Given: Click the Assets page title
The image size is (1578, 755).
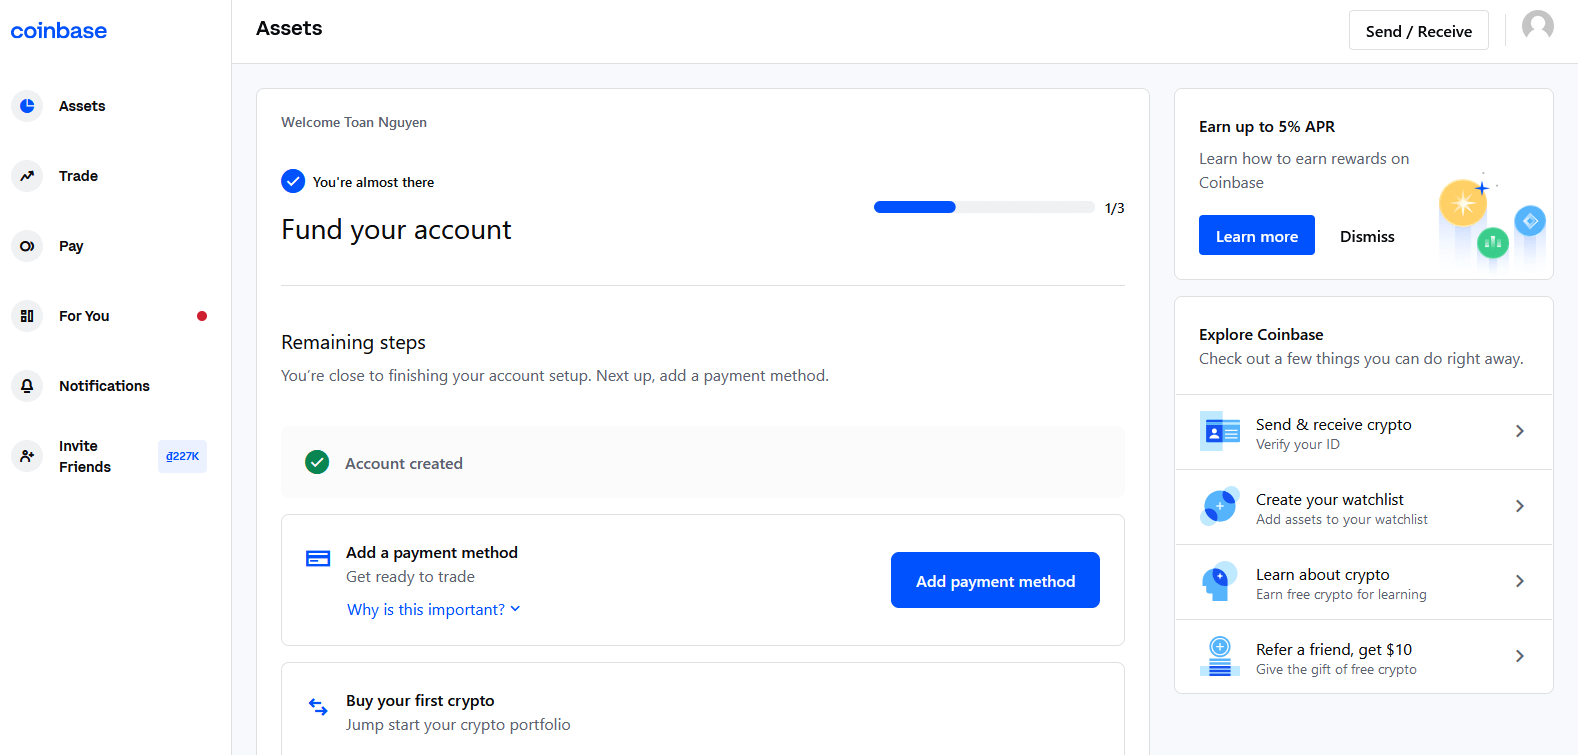Looking at the screenshot, I should [x=289, y=28].
